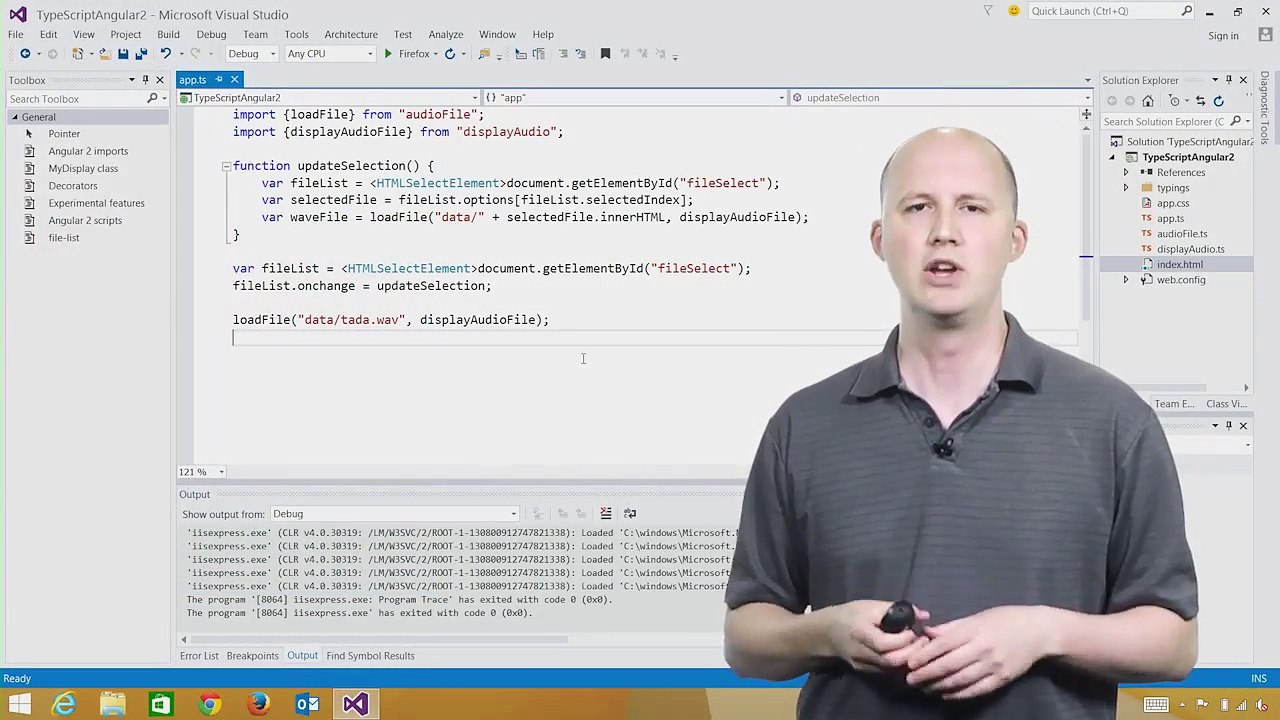This screenshot has height=720, width=1280.
Task: Click the browser Refresh icon in toolbar
Action: (x=450, y=54)
